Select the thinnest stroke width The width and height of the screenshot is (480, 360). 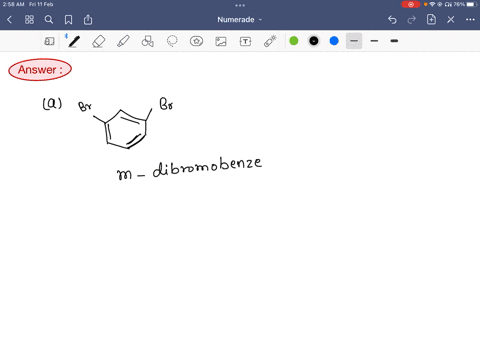[x=354, y=41]
